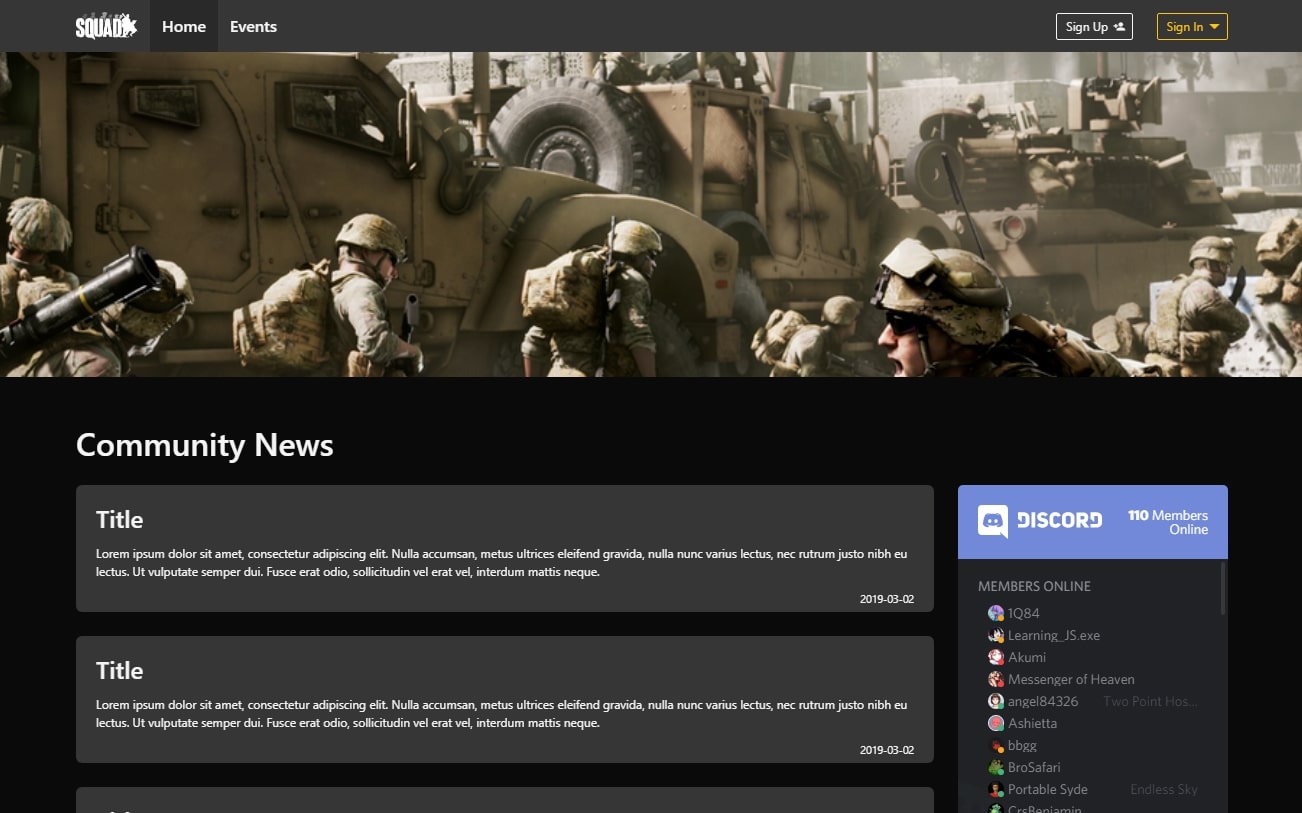Image resolution: width=1302 pixels, height=813 pixels.
Task: Click the second news card's 2019-03-02 date
Action: click(887, 750)
